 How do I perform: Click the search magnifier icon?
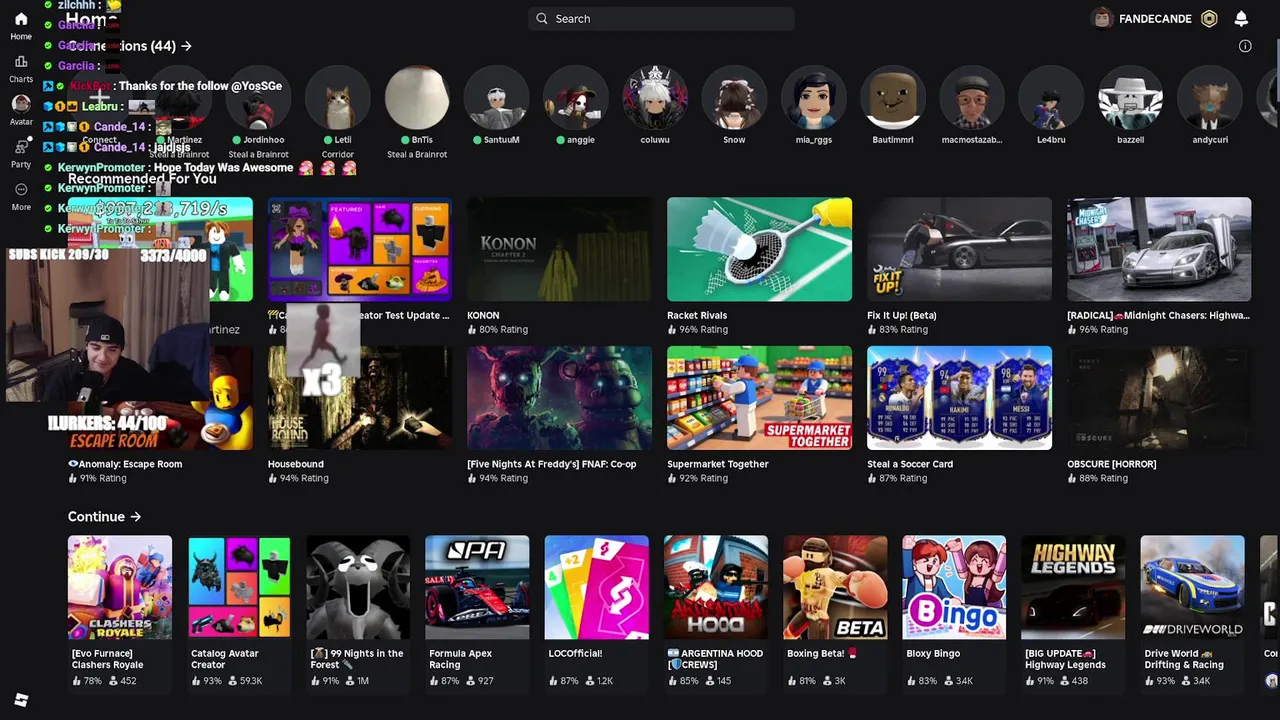pos(542,18)
